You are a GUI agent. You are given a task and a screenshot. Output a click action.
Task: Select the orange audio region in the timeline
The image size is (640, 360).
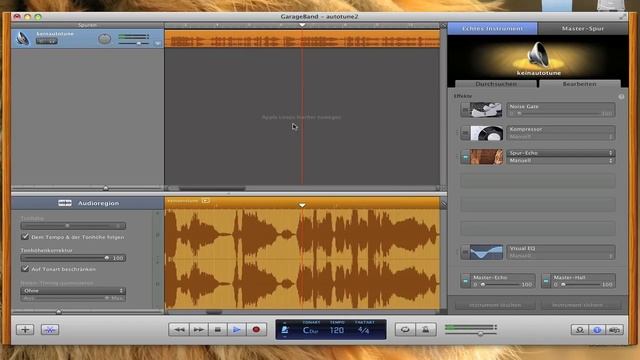click(302, 40)
